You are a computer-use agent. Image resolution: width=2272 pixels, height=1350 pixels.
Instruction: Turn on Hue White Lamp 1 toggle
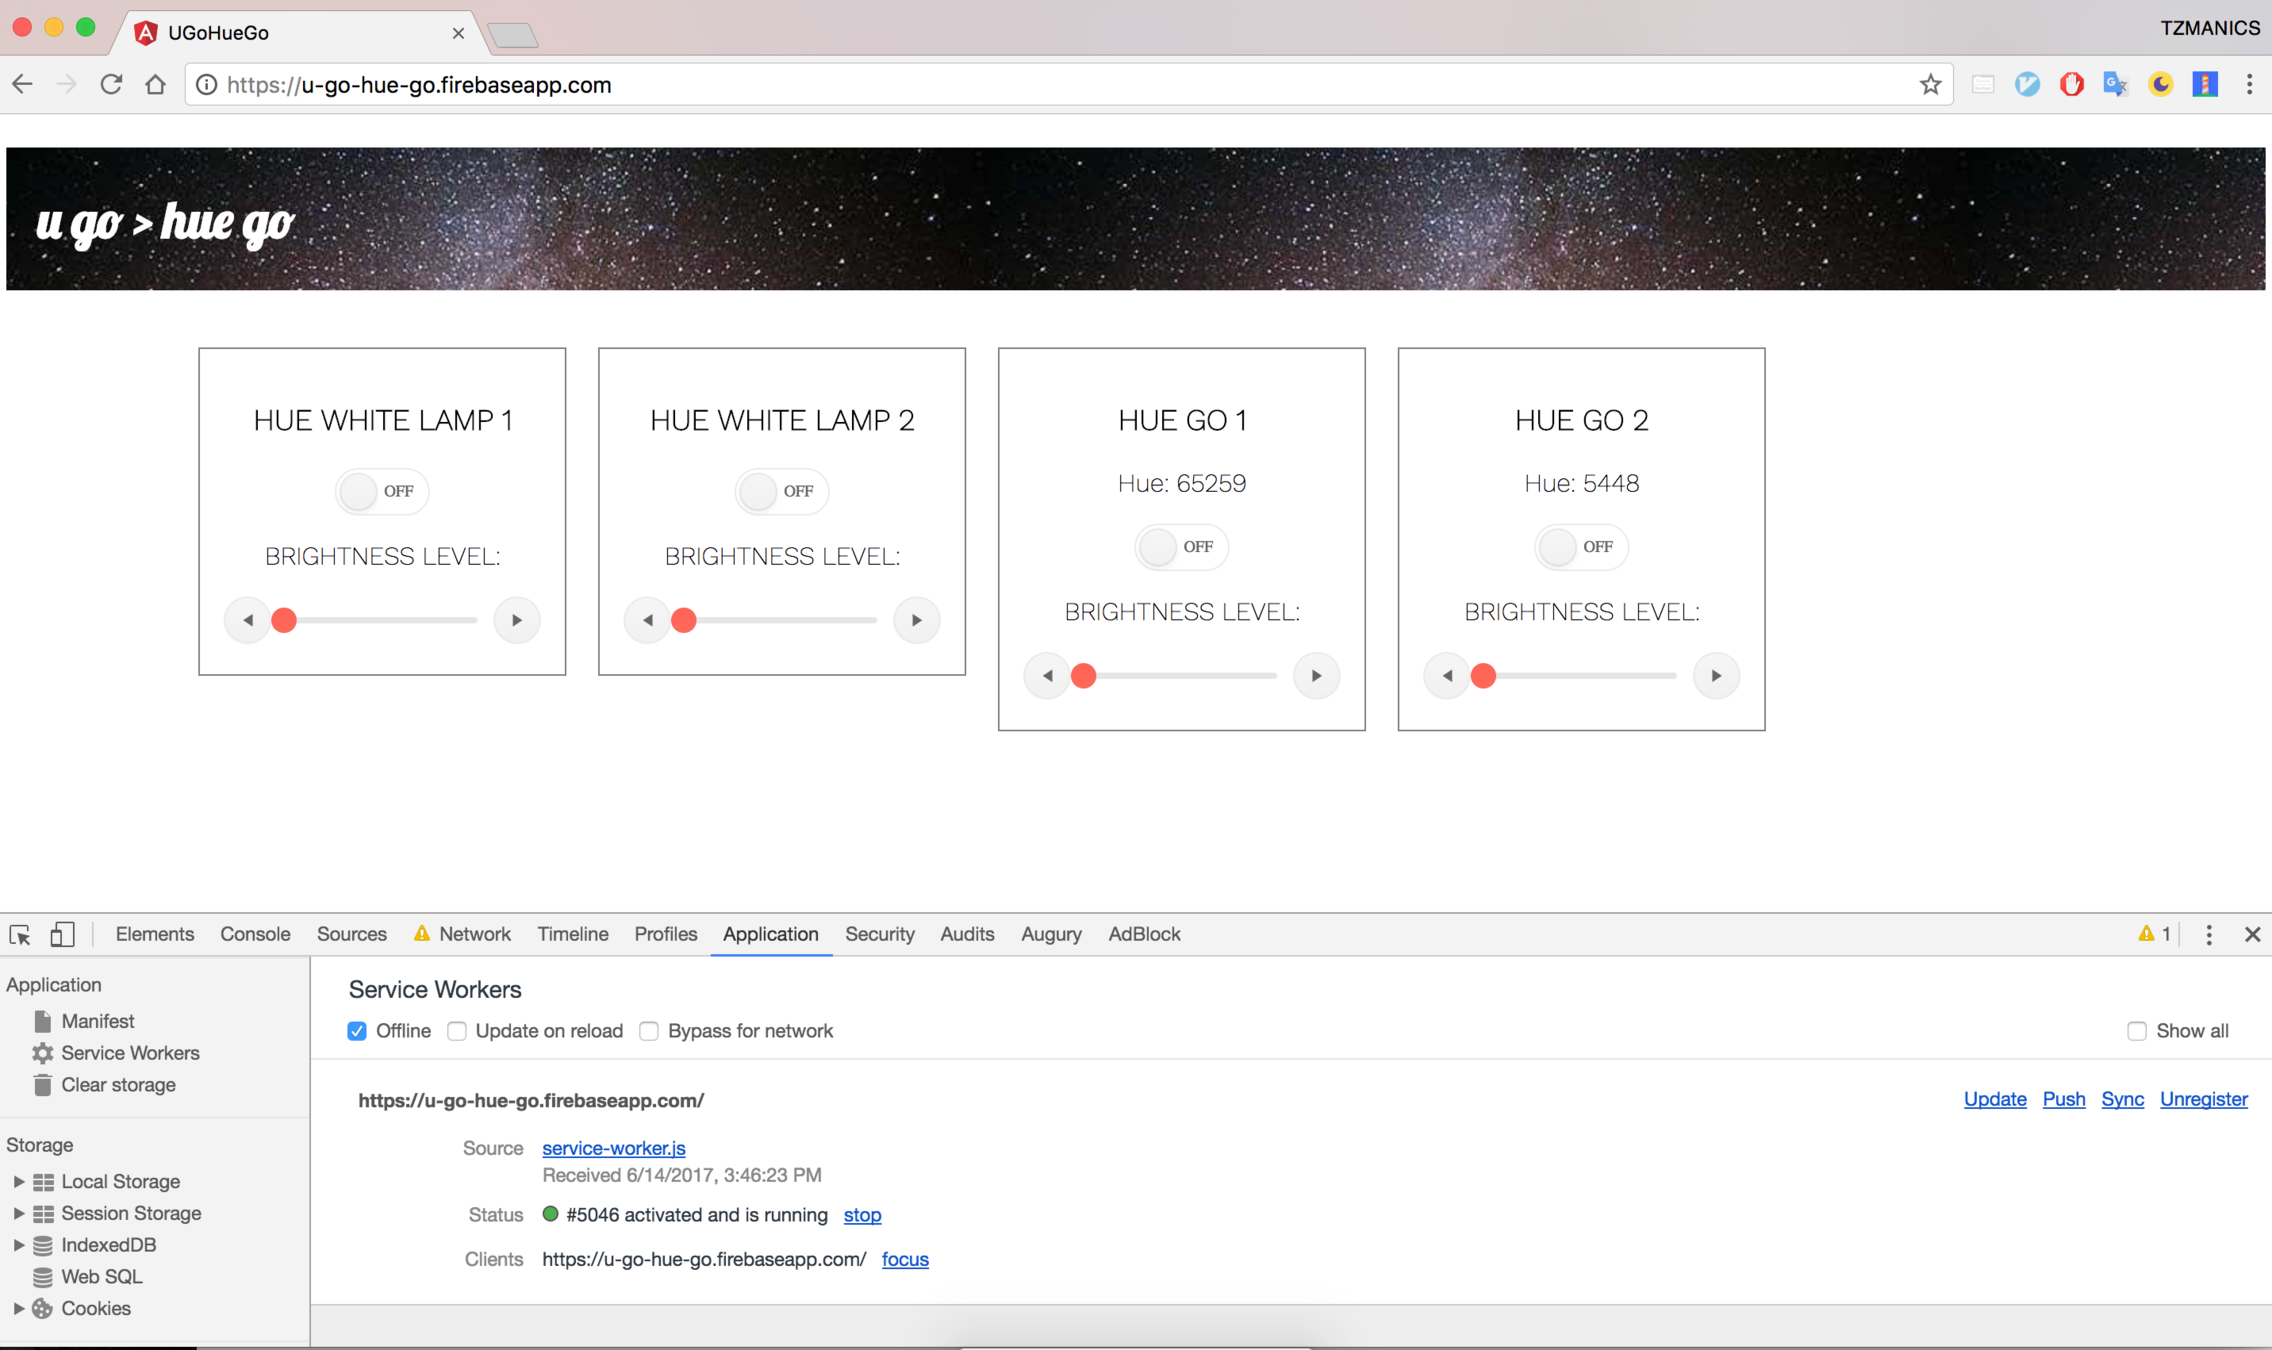(x=381, y=491)
